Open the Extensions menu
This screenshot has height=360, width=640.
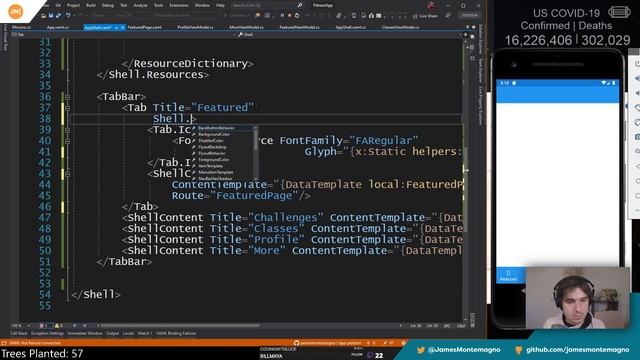coord(179,5)
